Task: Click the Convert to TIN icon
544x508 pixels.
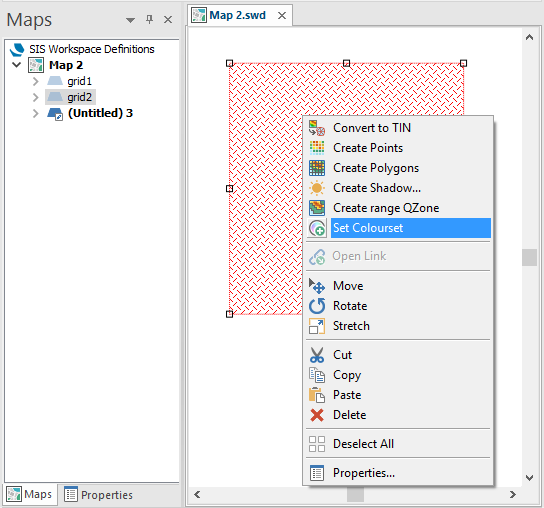Action: [317, 128]
